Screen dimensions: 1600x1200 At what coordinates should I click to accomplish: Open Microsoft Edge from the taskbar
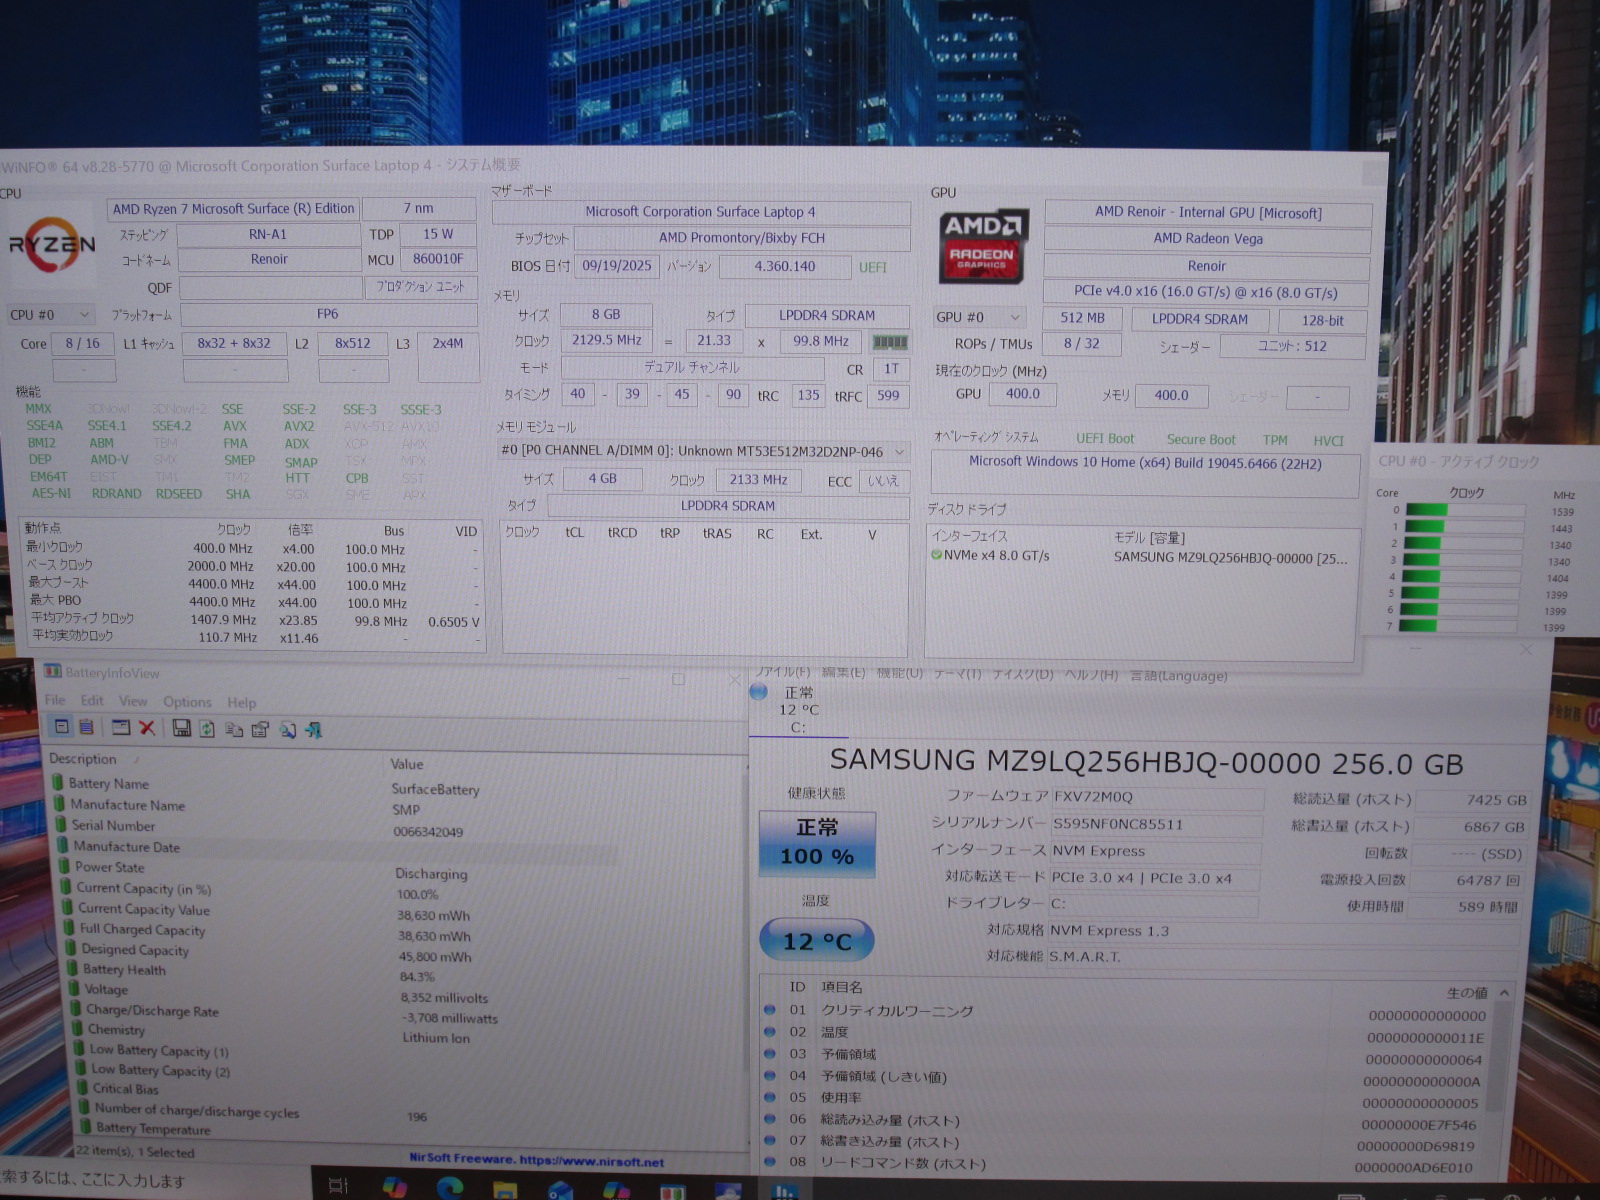(x=451, y=1187)
